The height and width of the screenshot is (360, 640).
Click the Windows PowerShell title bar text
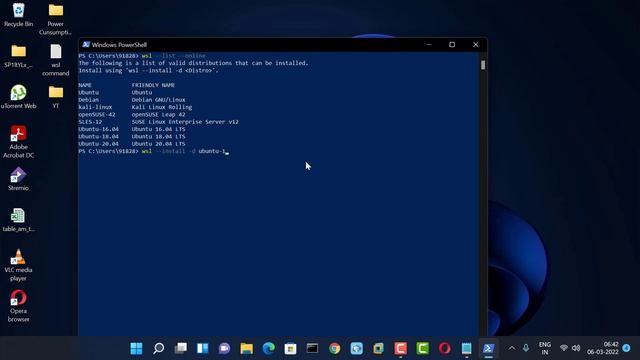[x=119, y=45]
